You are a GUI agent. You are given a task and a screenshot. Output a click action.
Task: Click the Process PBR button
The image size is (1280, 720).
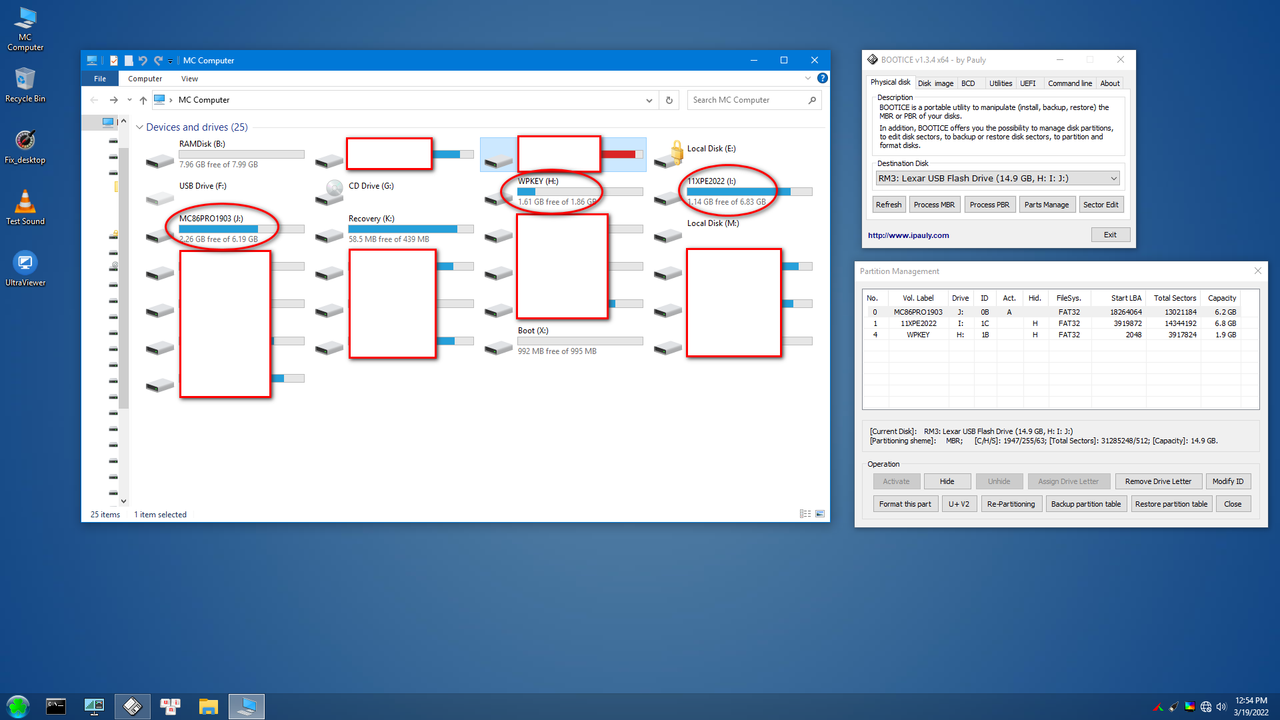click(989, 204)
